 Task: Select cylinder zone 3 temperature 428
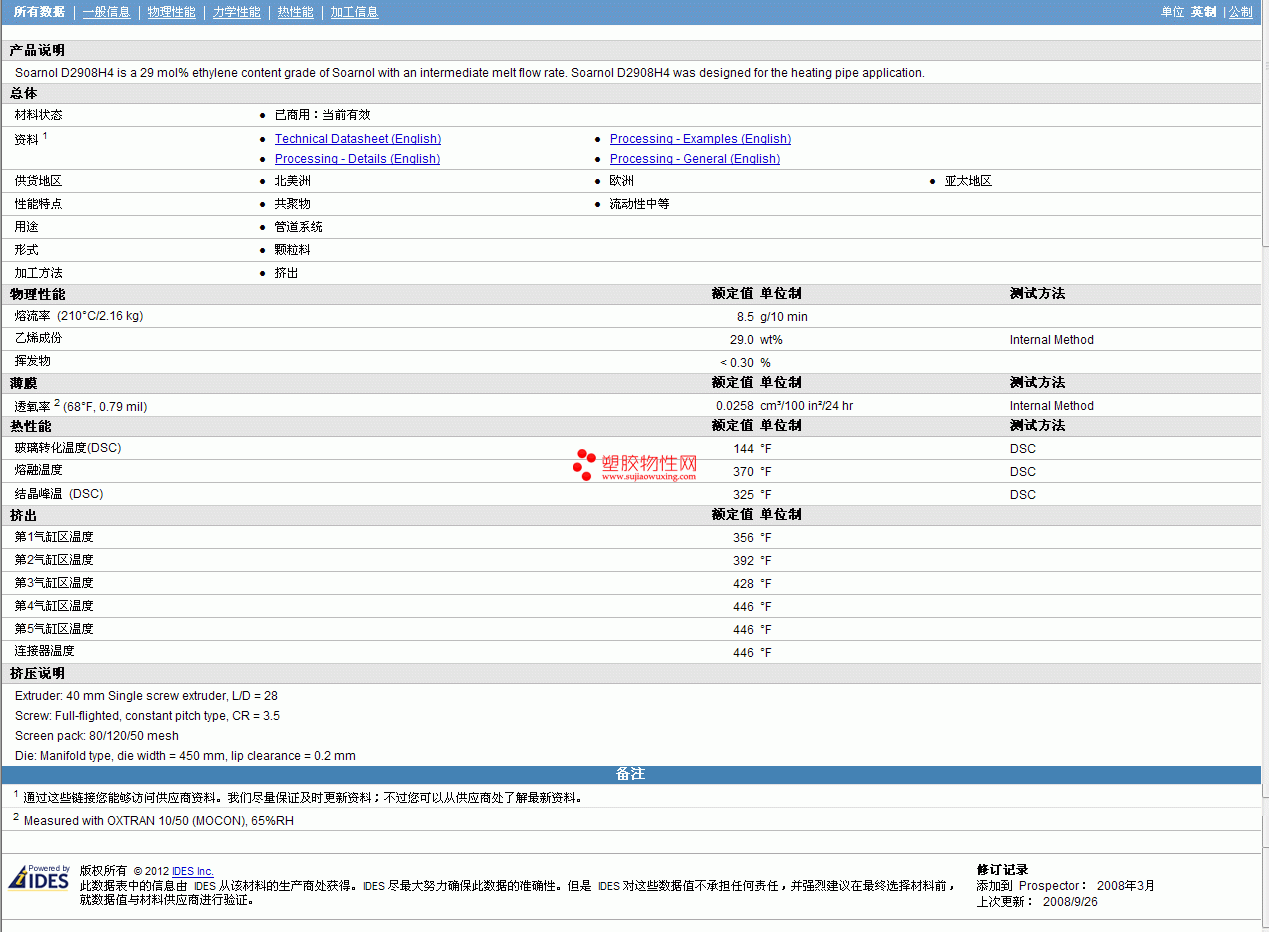click(x=743, y=584)
